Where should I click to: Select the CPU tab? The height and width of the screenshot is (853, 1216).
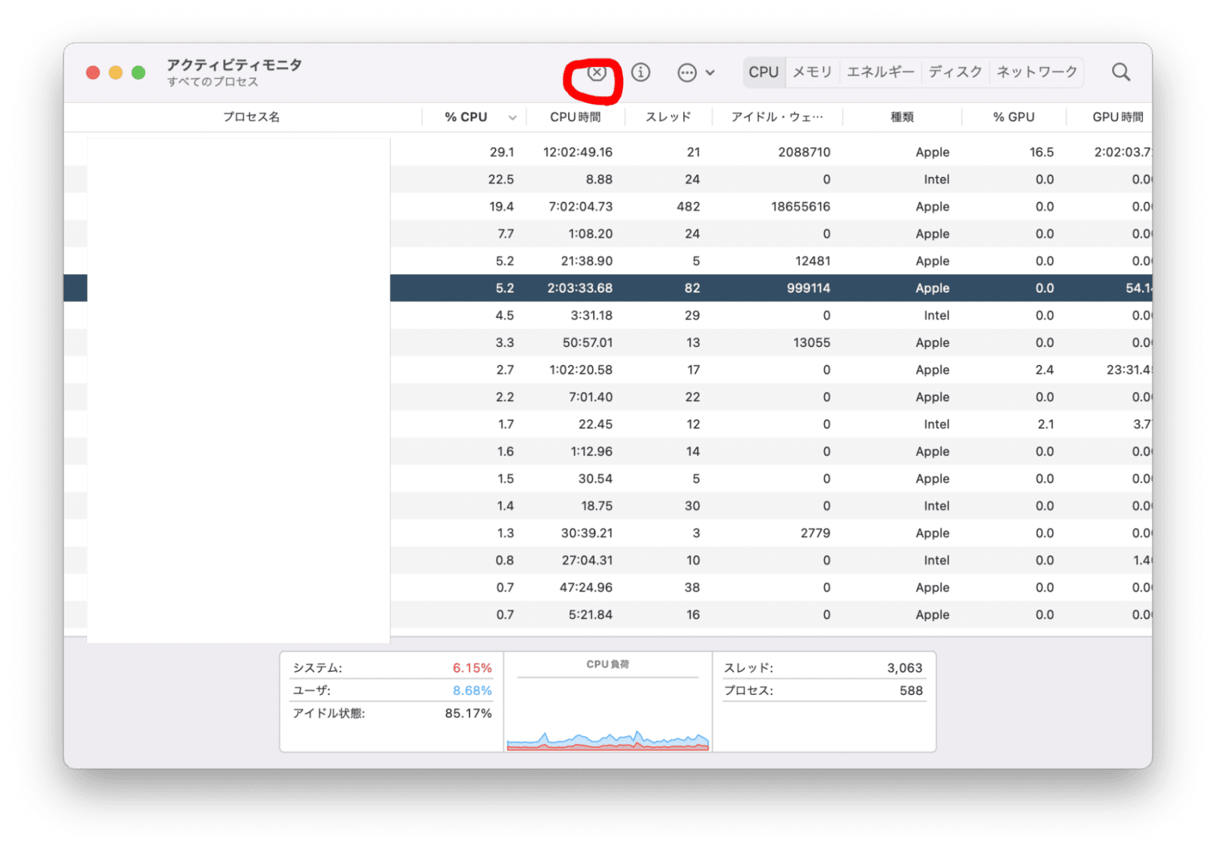(x=763, y=72)
